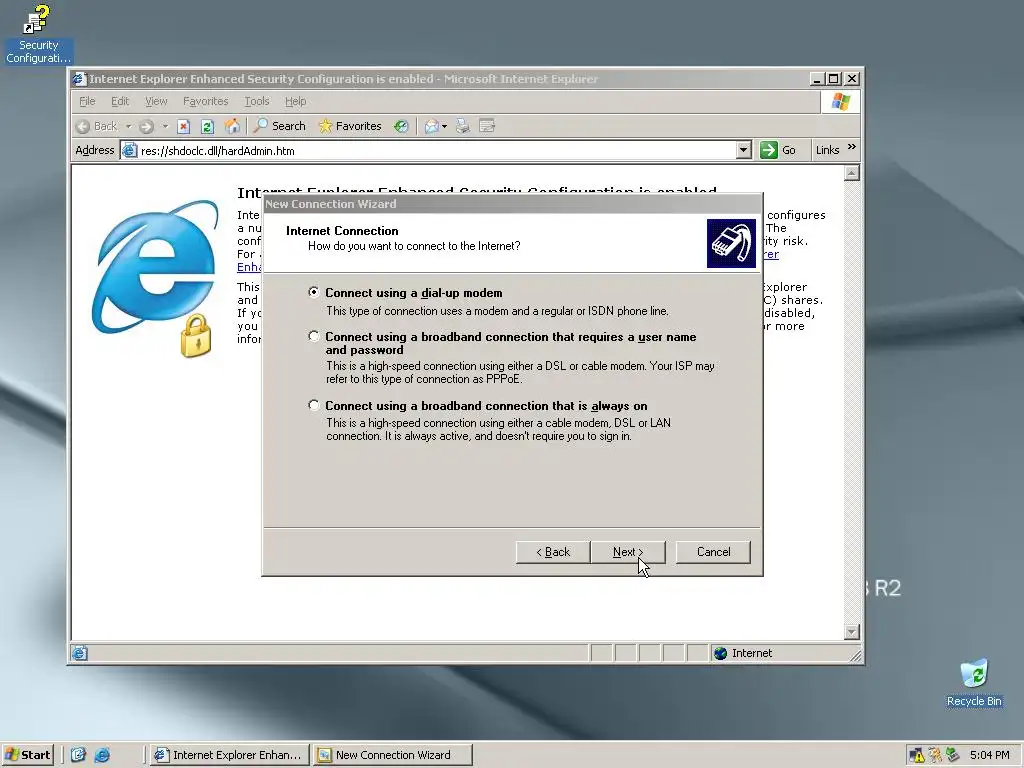This screenshot has width=1024, height=768.
Task: Expand the address bar dropdown list
Action: (x=743, y=151)
